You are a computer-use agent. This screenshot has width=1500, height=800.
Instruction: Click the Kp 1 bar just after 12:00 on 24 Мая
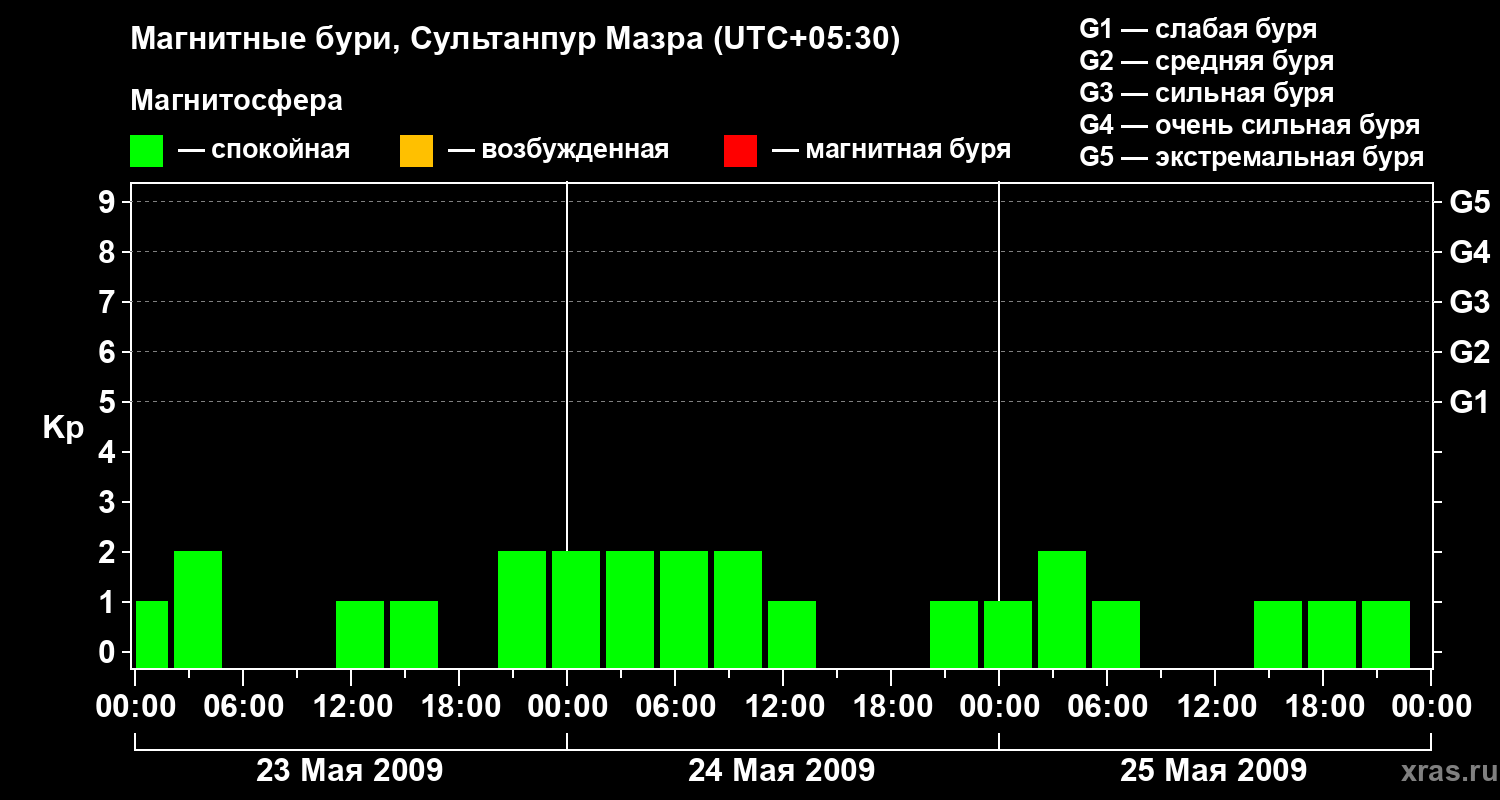coord(792,634)
